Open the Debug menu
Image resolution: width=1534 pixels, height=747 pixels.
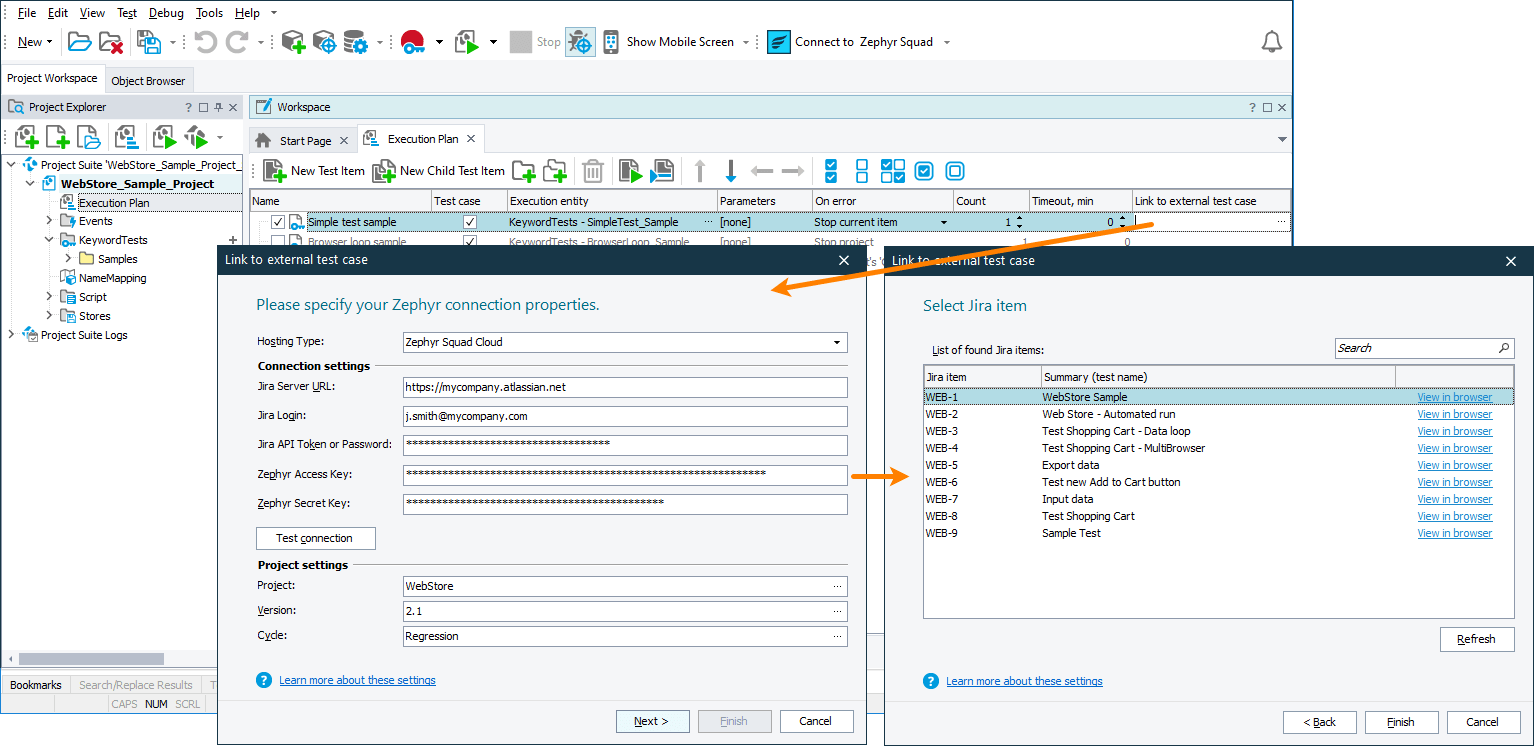165,12
